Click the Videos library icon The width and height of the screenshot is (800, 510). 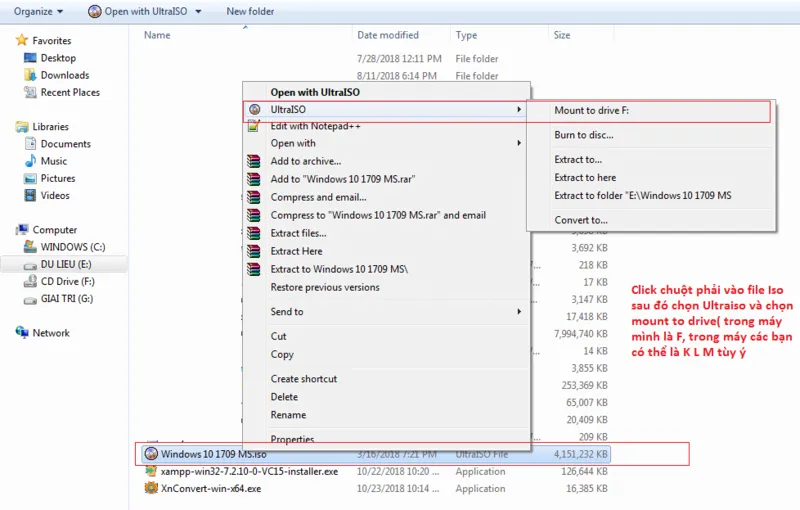tap(30, 195)
